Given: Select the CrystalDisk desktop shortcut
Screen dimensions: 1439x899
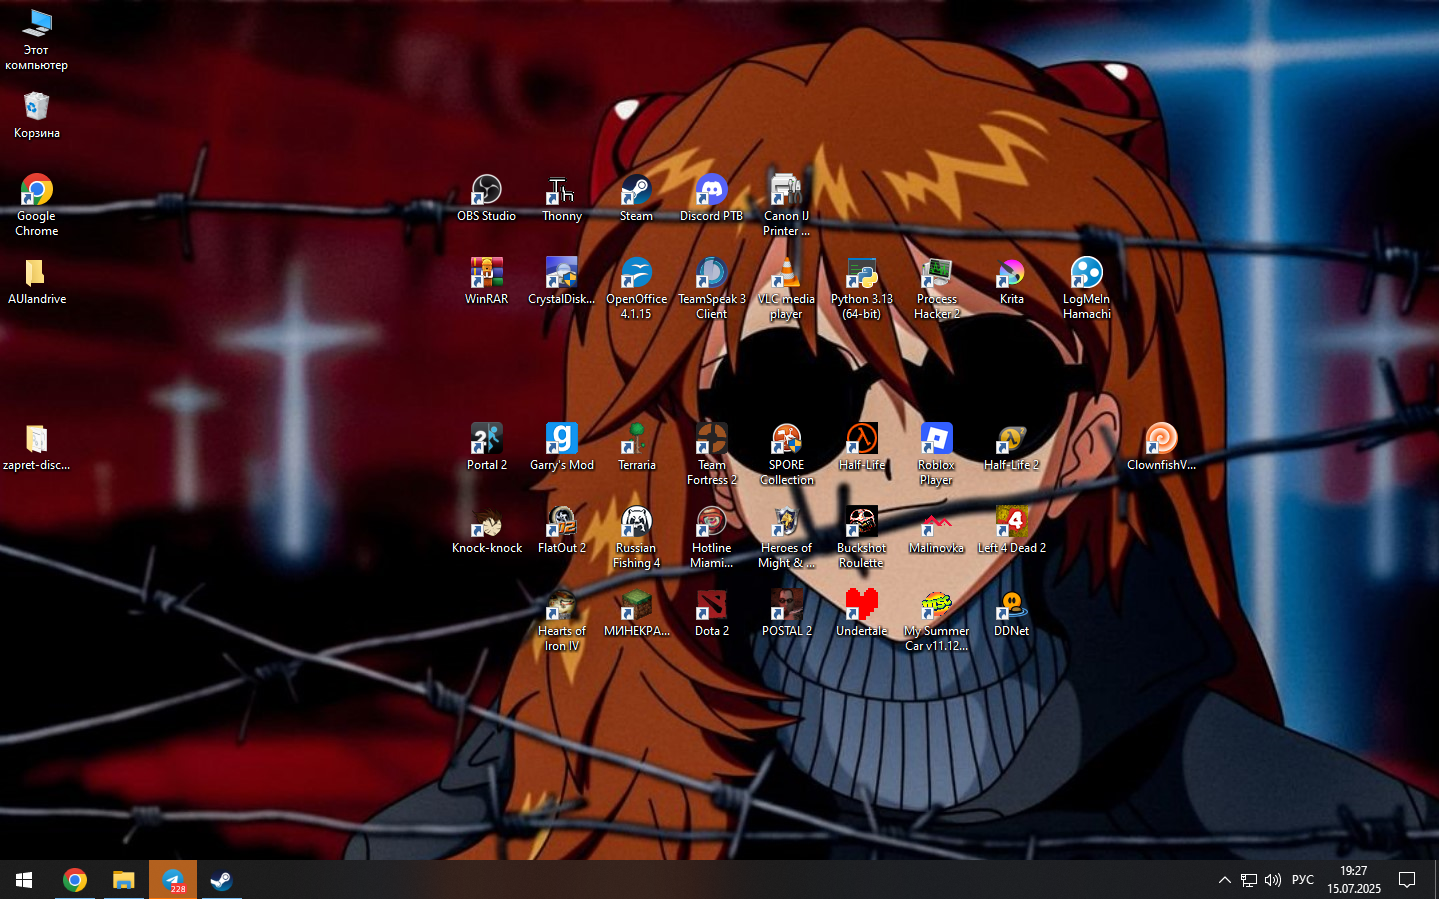Looking at the screenshot, I should pyautogui.click(x=562, y=281).
